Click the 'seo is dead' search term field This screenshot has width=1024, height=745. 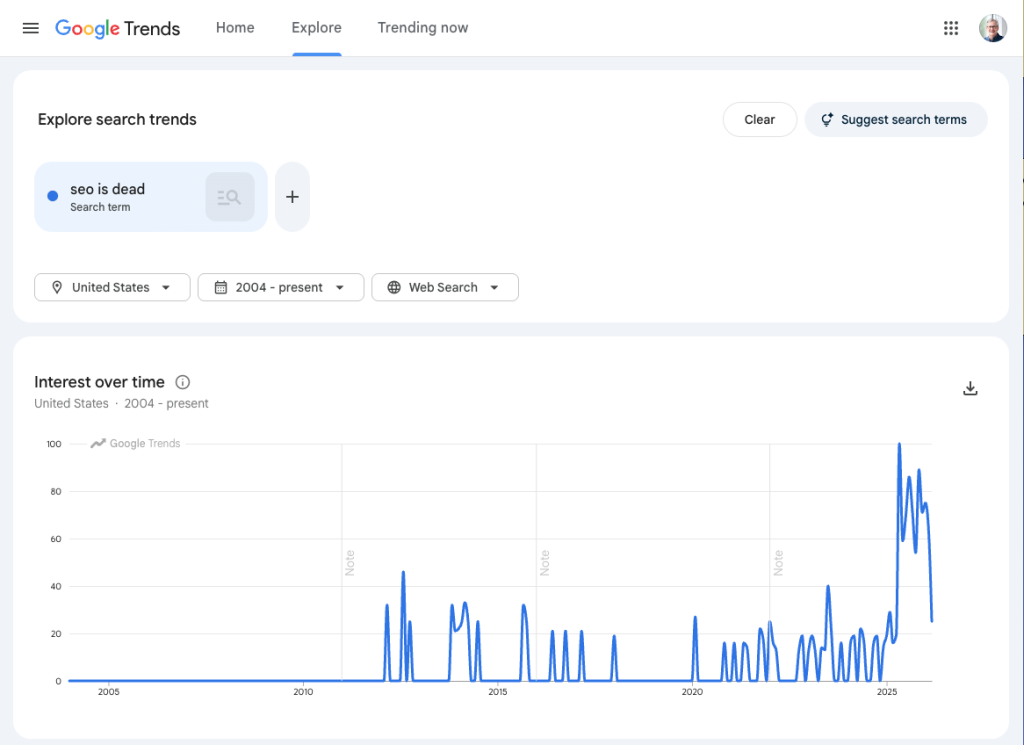click(x=120, y=197)
